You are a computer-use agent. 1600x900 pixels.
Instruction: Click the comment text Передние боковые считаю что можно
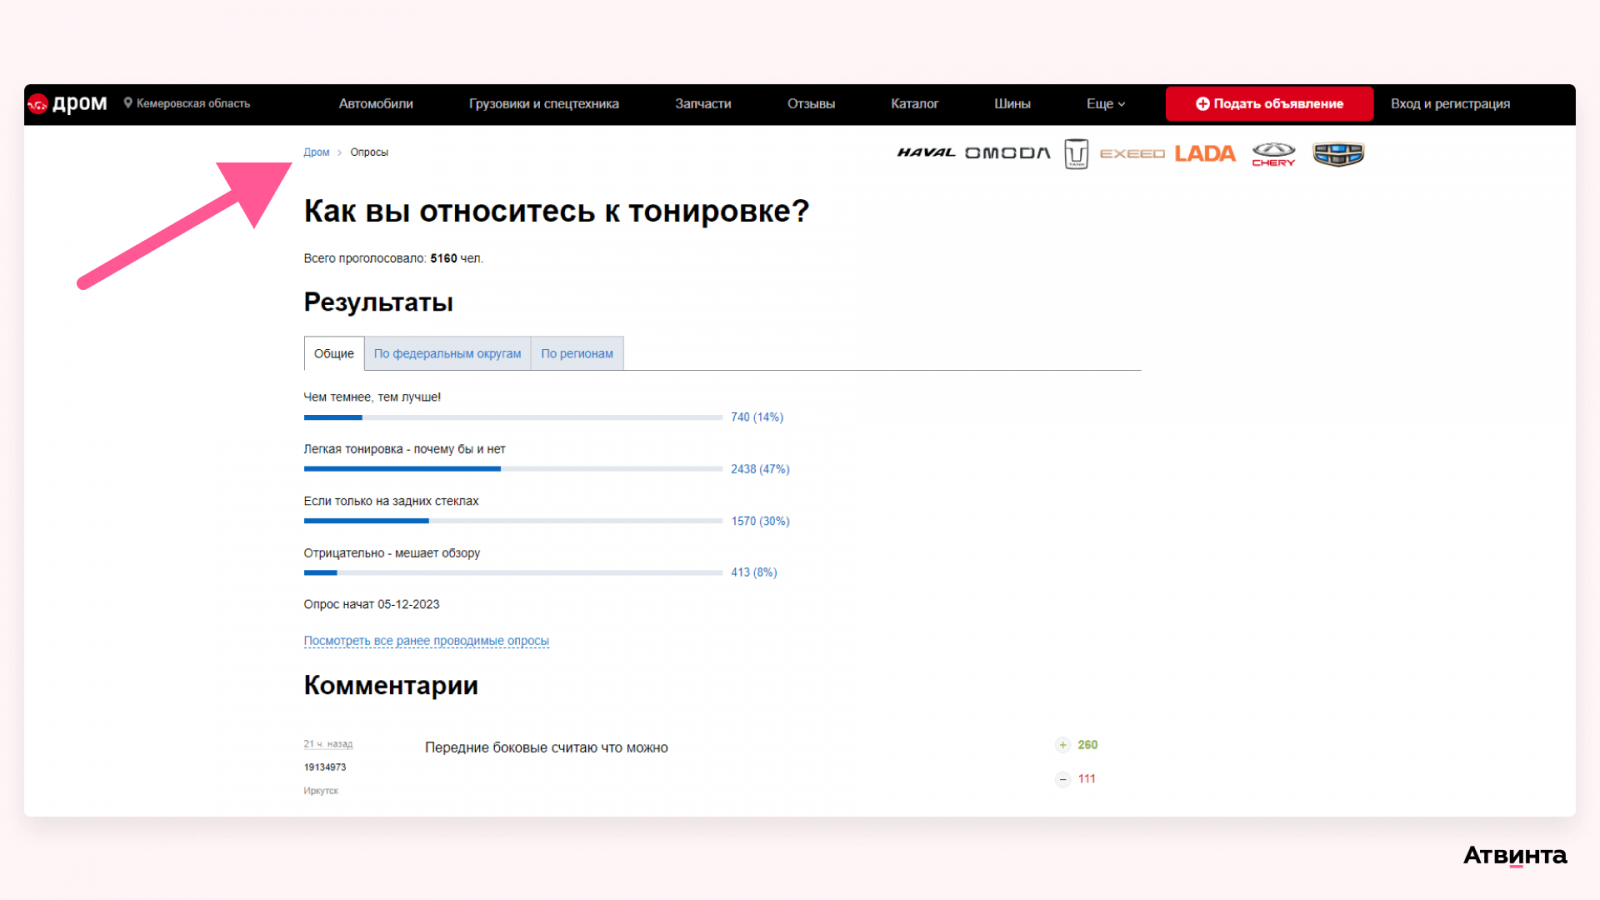pos(546,748)
